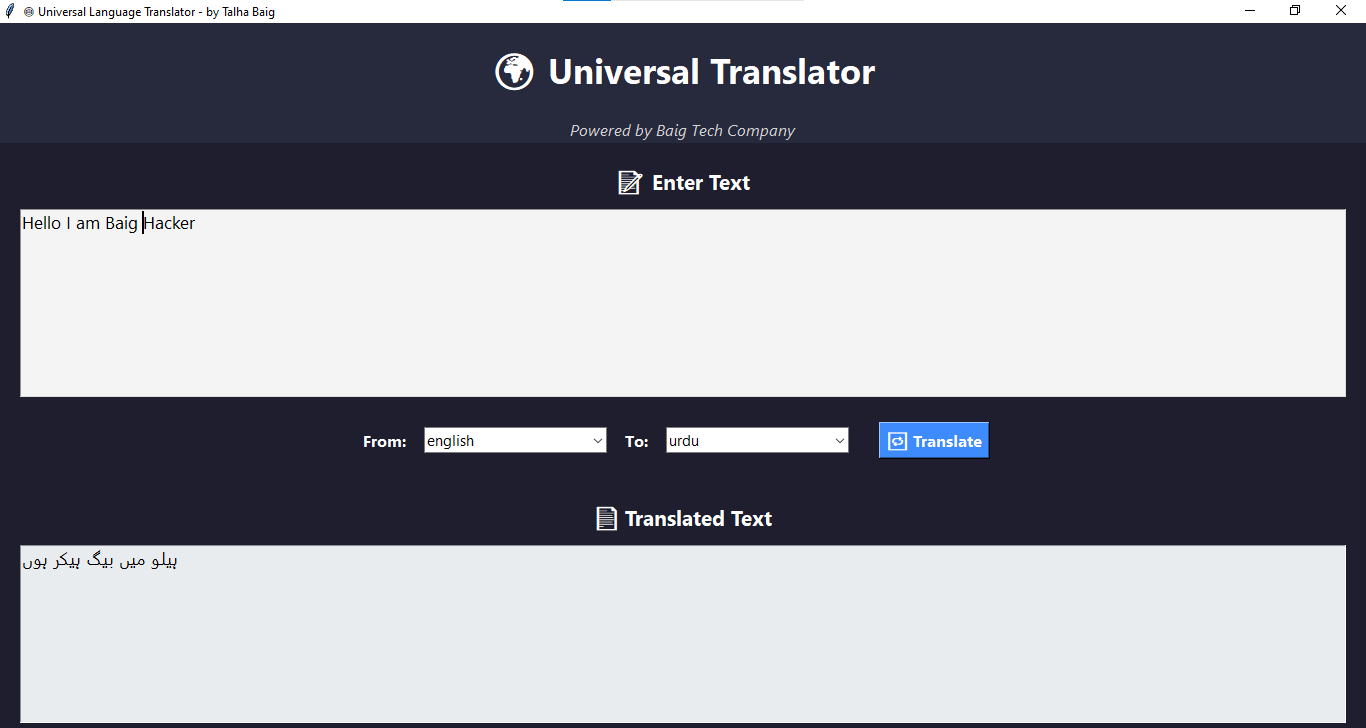
Task: Minimize the translator window
Action: [x=1250, y=11]
